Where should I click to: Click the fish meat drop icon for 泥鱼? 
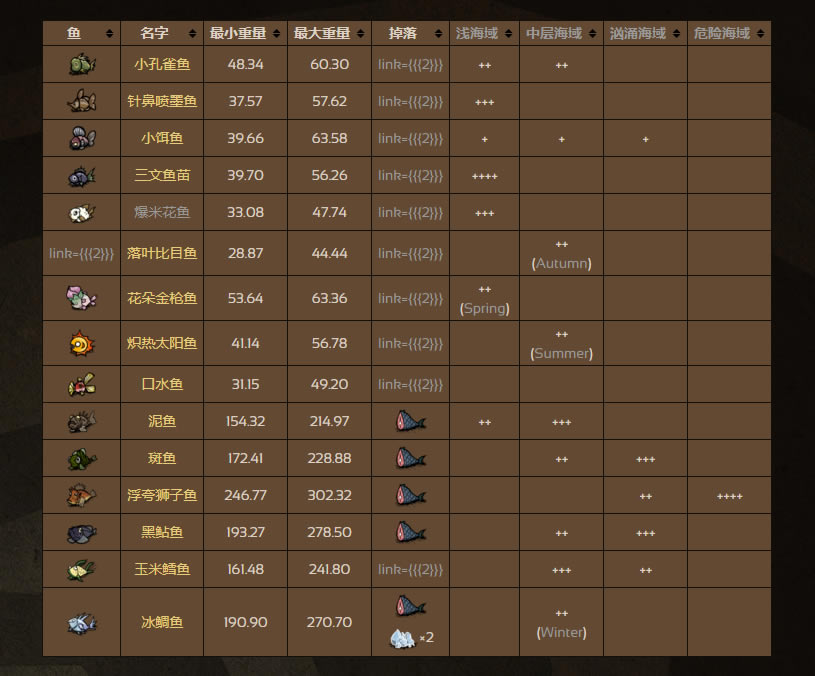pos(411,421)
